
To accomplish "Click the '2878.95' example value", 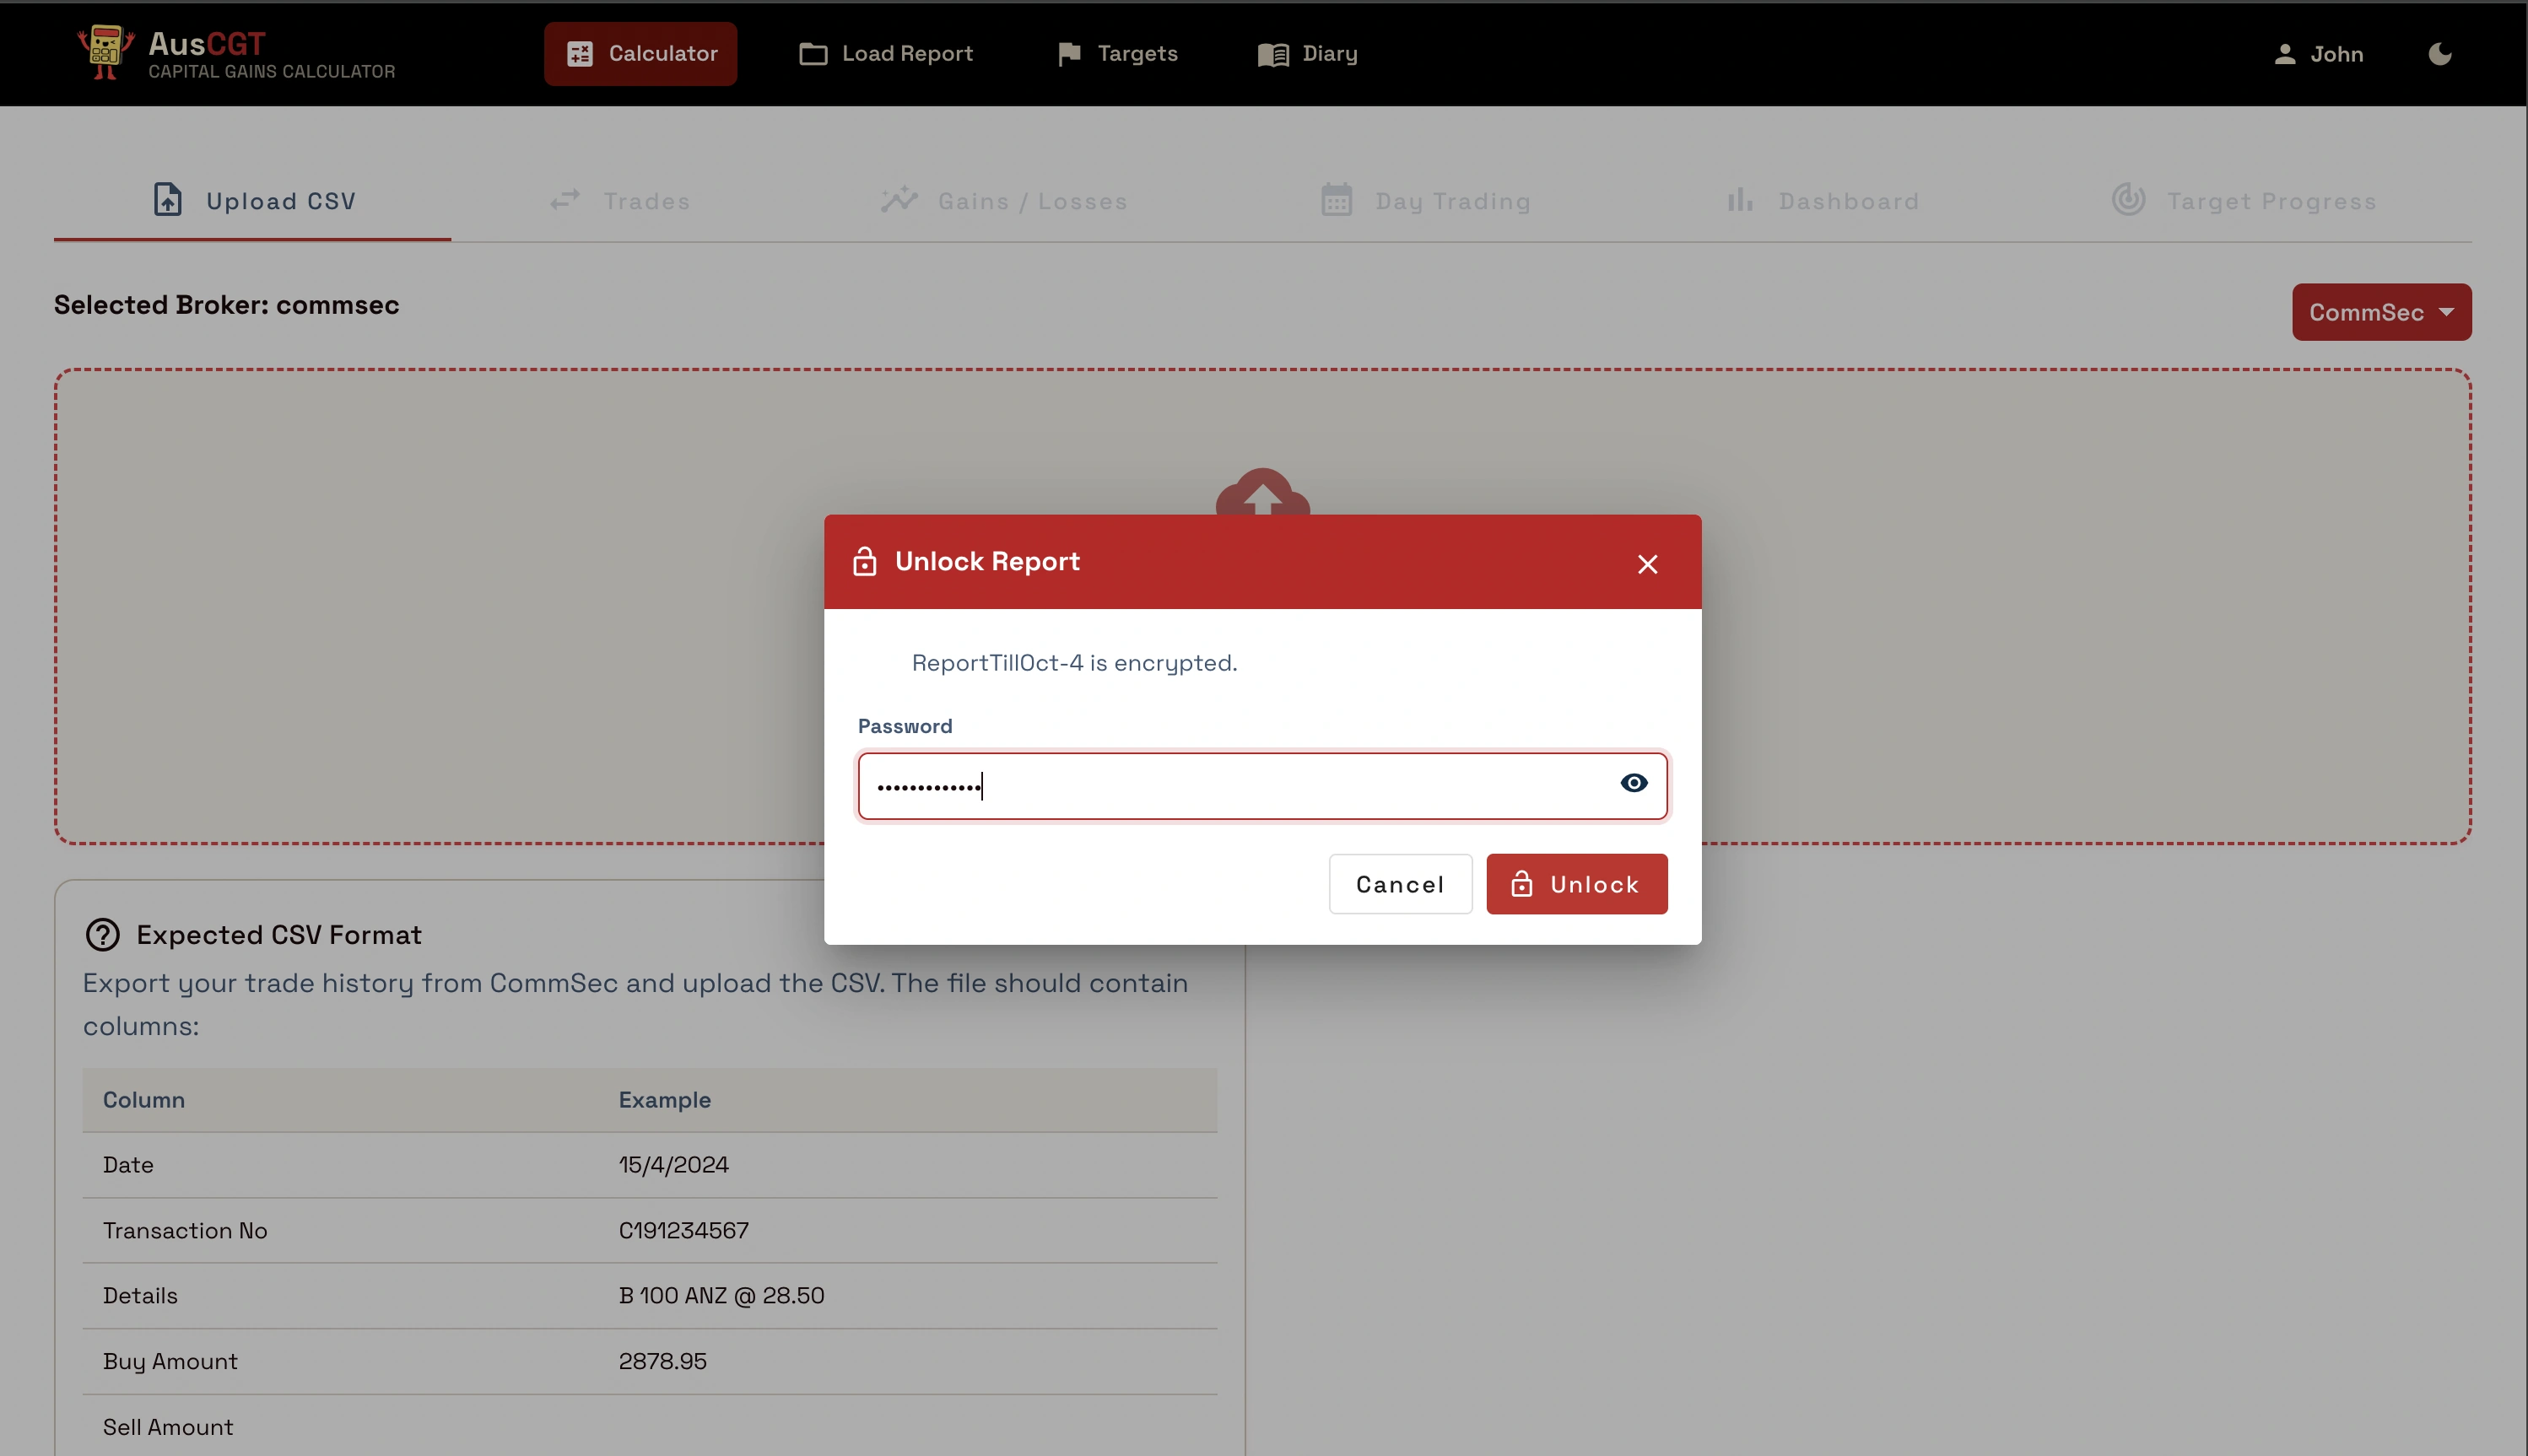I will tap(662, 1361).
